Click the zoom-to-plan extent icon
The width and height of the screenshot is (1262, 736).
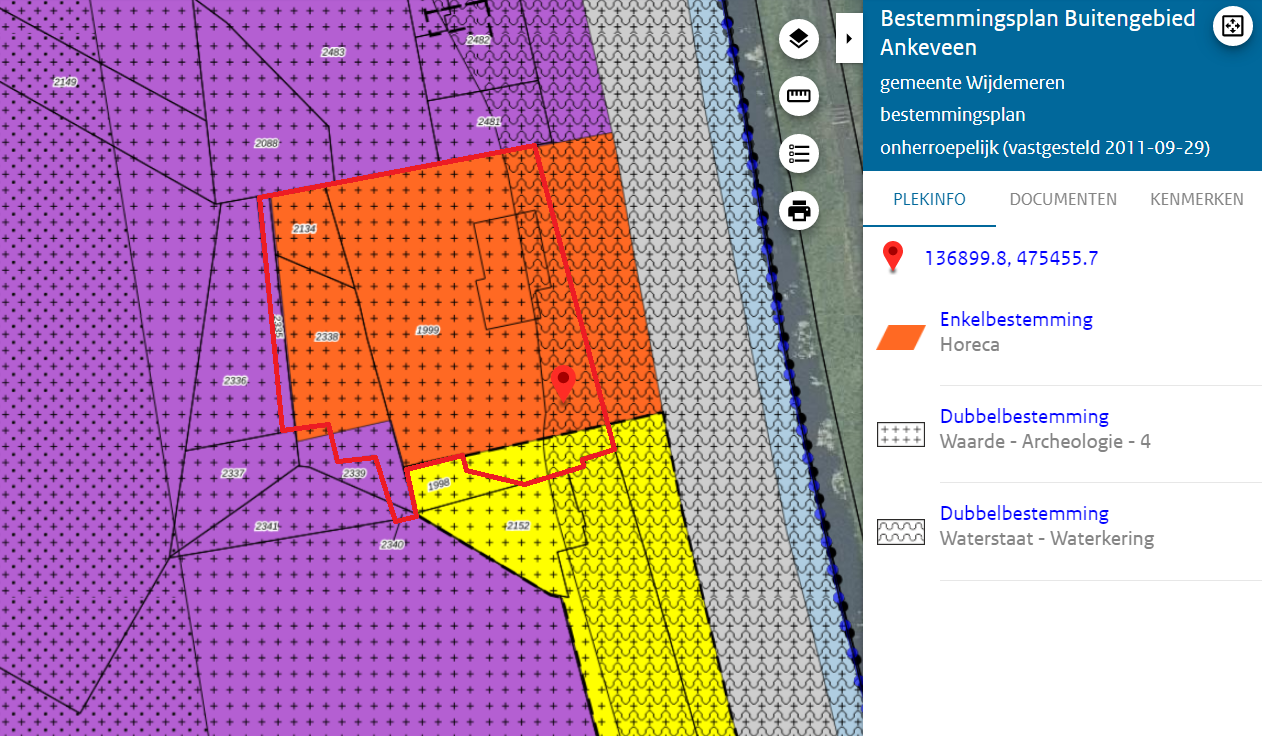pyautogui.click(x=1232, y=26)
